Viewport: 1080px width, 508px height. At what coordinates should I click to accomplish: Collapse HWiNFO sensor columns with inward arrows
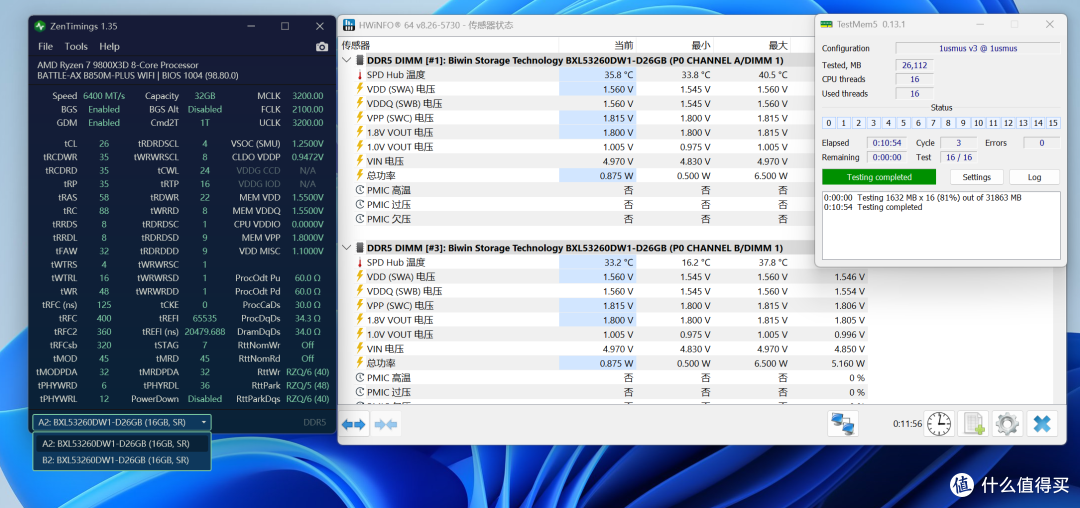386,424
